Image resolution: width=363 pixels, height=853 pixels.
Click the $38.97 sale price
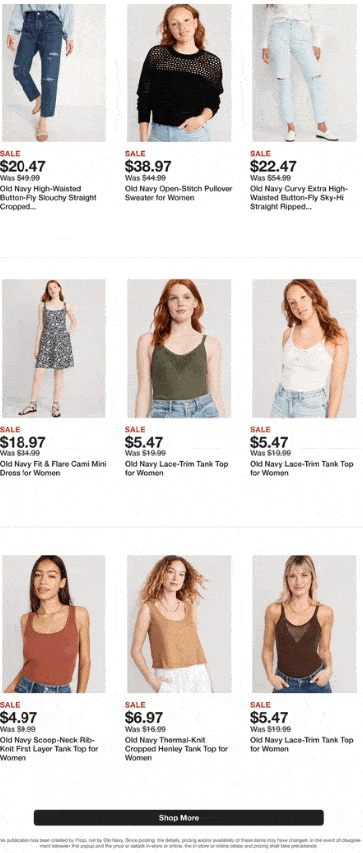[148, 166]
